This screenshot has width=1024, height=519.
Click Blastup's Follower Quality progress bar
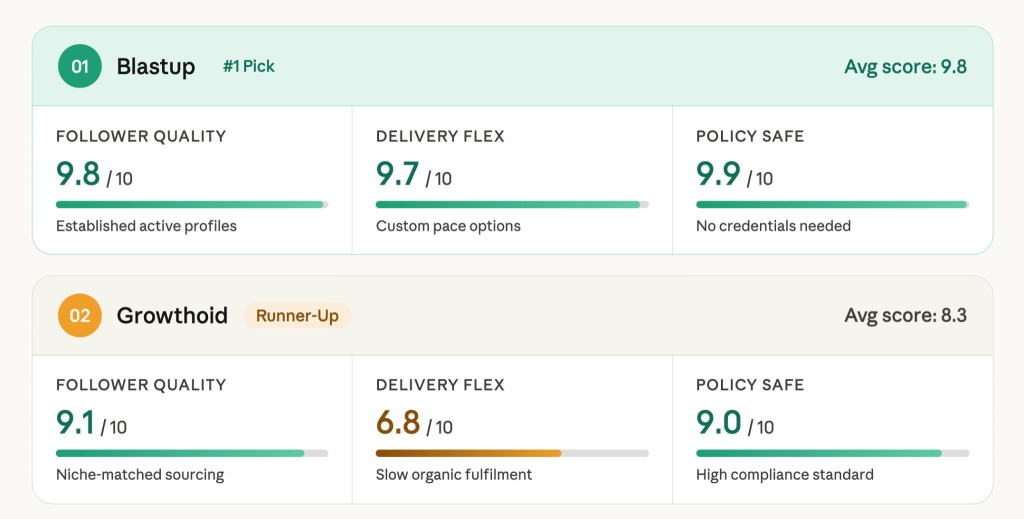pyautogui.click(x=192, y=204)
